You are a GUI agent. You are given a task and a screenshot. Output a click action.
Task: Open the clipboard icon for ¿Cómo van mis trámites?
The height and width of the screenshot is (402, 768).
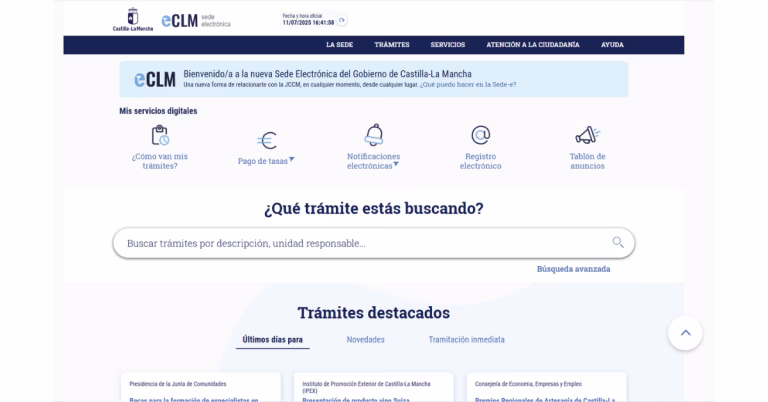[160, 135]
